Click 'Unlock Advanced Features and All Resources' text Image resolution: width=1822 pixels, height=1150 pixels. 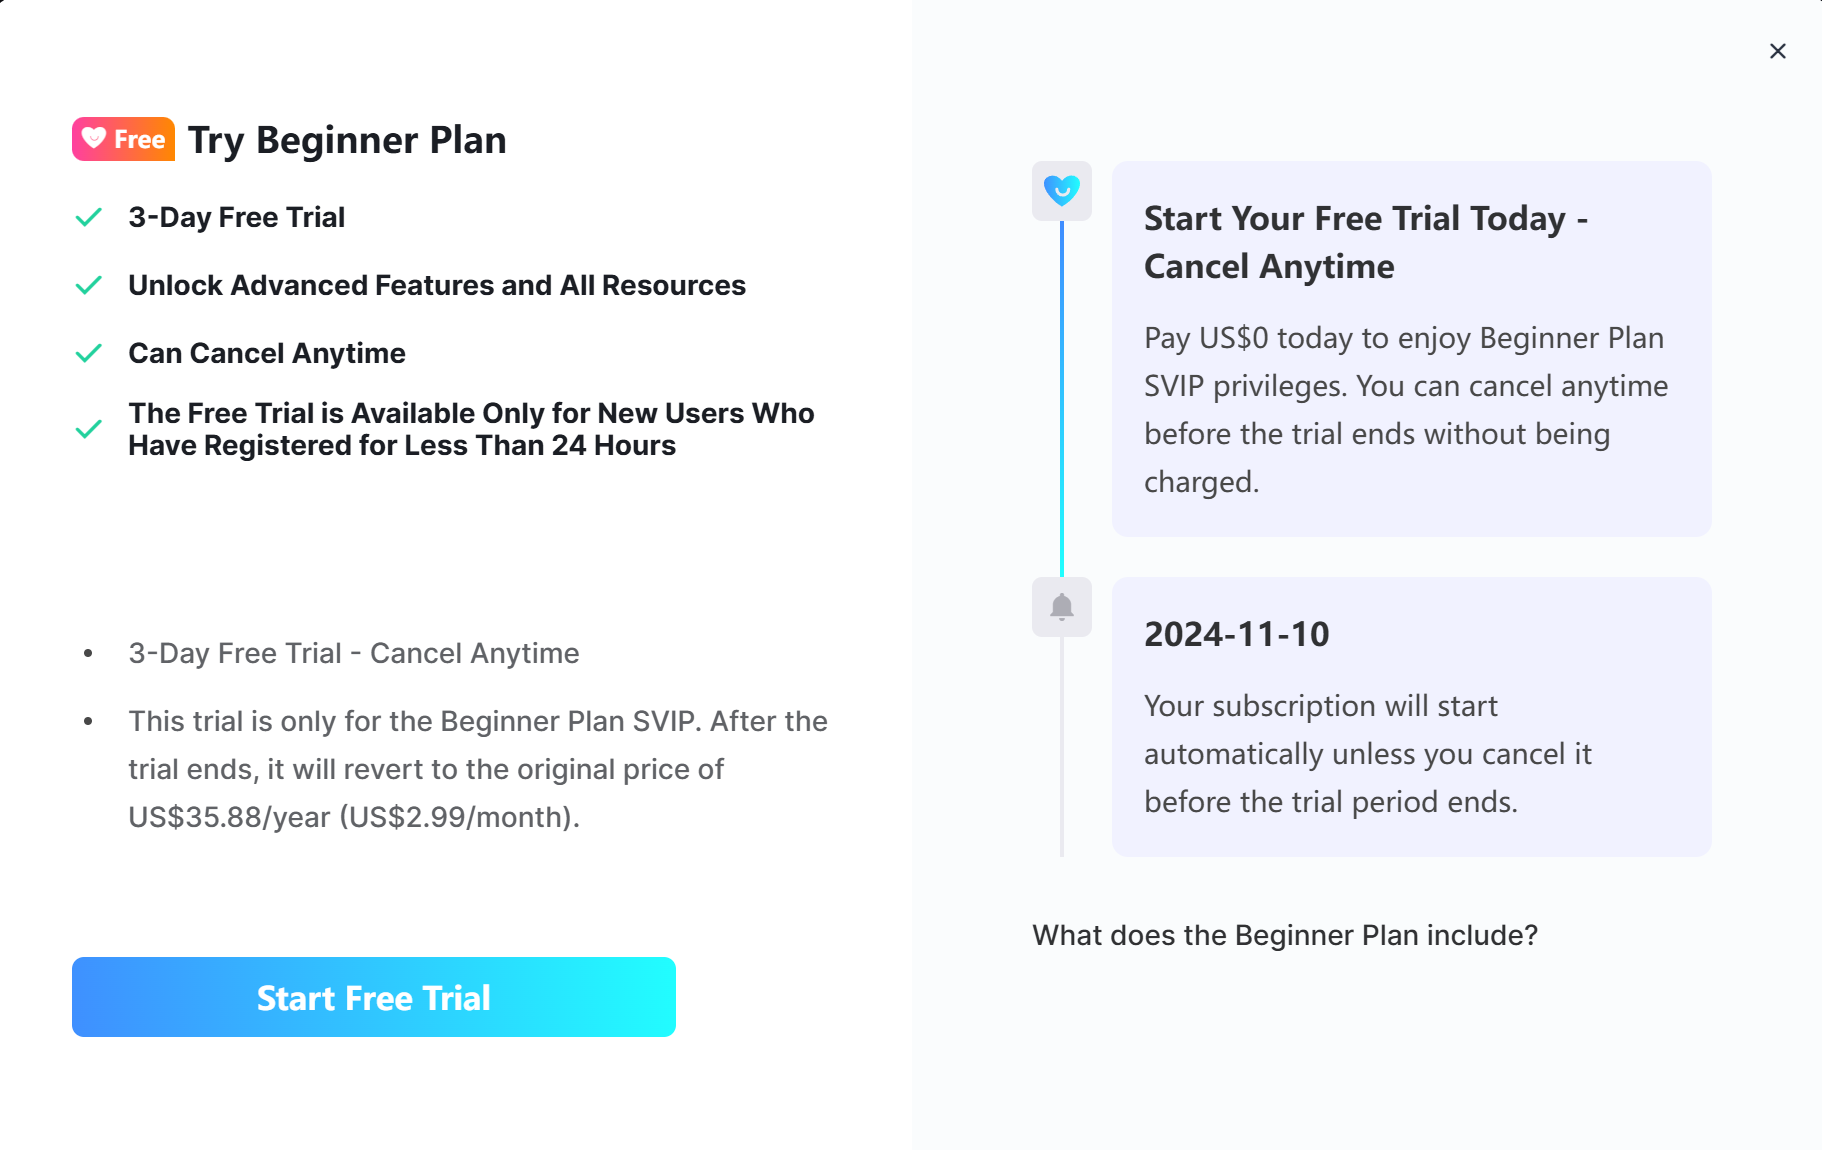(x=437, y=285)
